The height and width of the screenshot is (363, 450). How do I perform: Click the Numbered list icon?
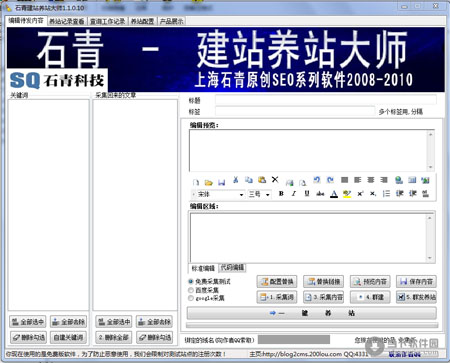[x=386, y=194]
